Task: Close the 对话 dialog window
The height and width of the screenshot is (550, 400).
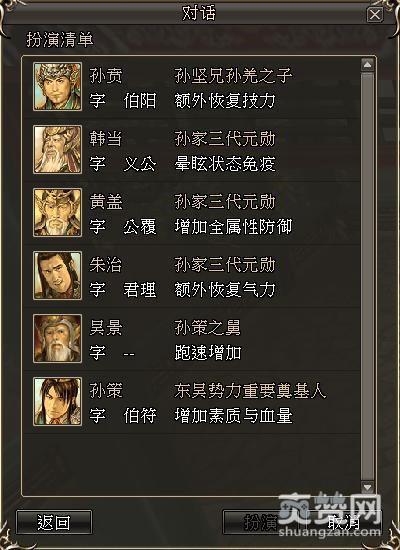Action: (x=375, y=15)
